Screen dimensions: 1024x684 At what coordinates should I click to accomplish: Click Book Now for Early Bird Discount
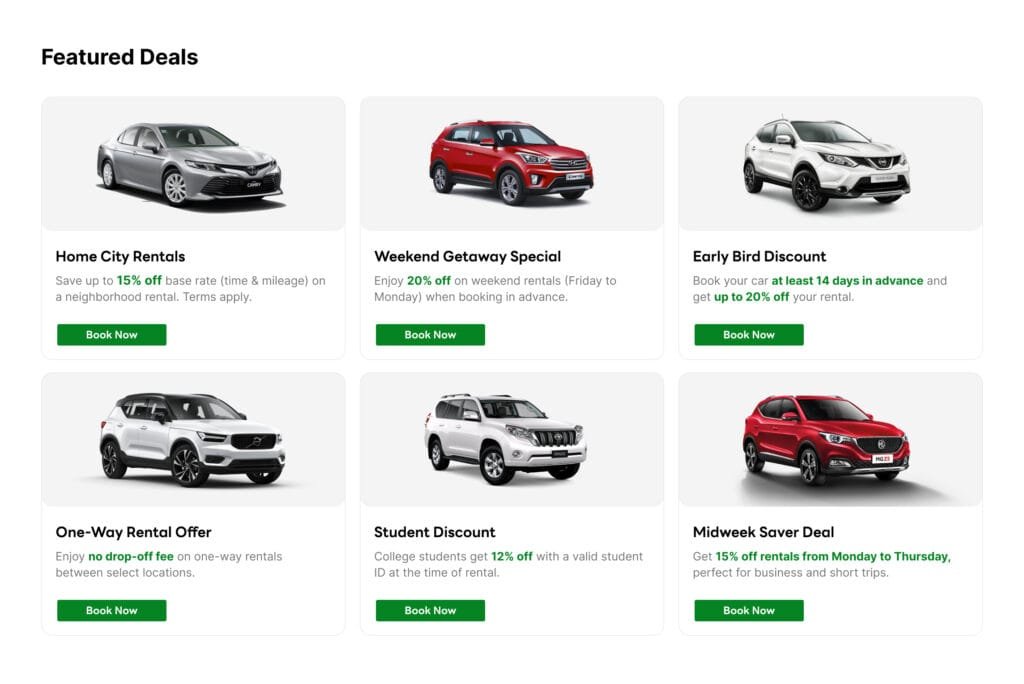tap(748, 334)
